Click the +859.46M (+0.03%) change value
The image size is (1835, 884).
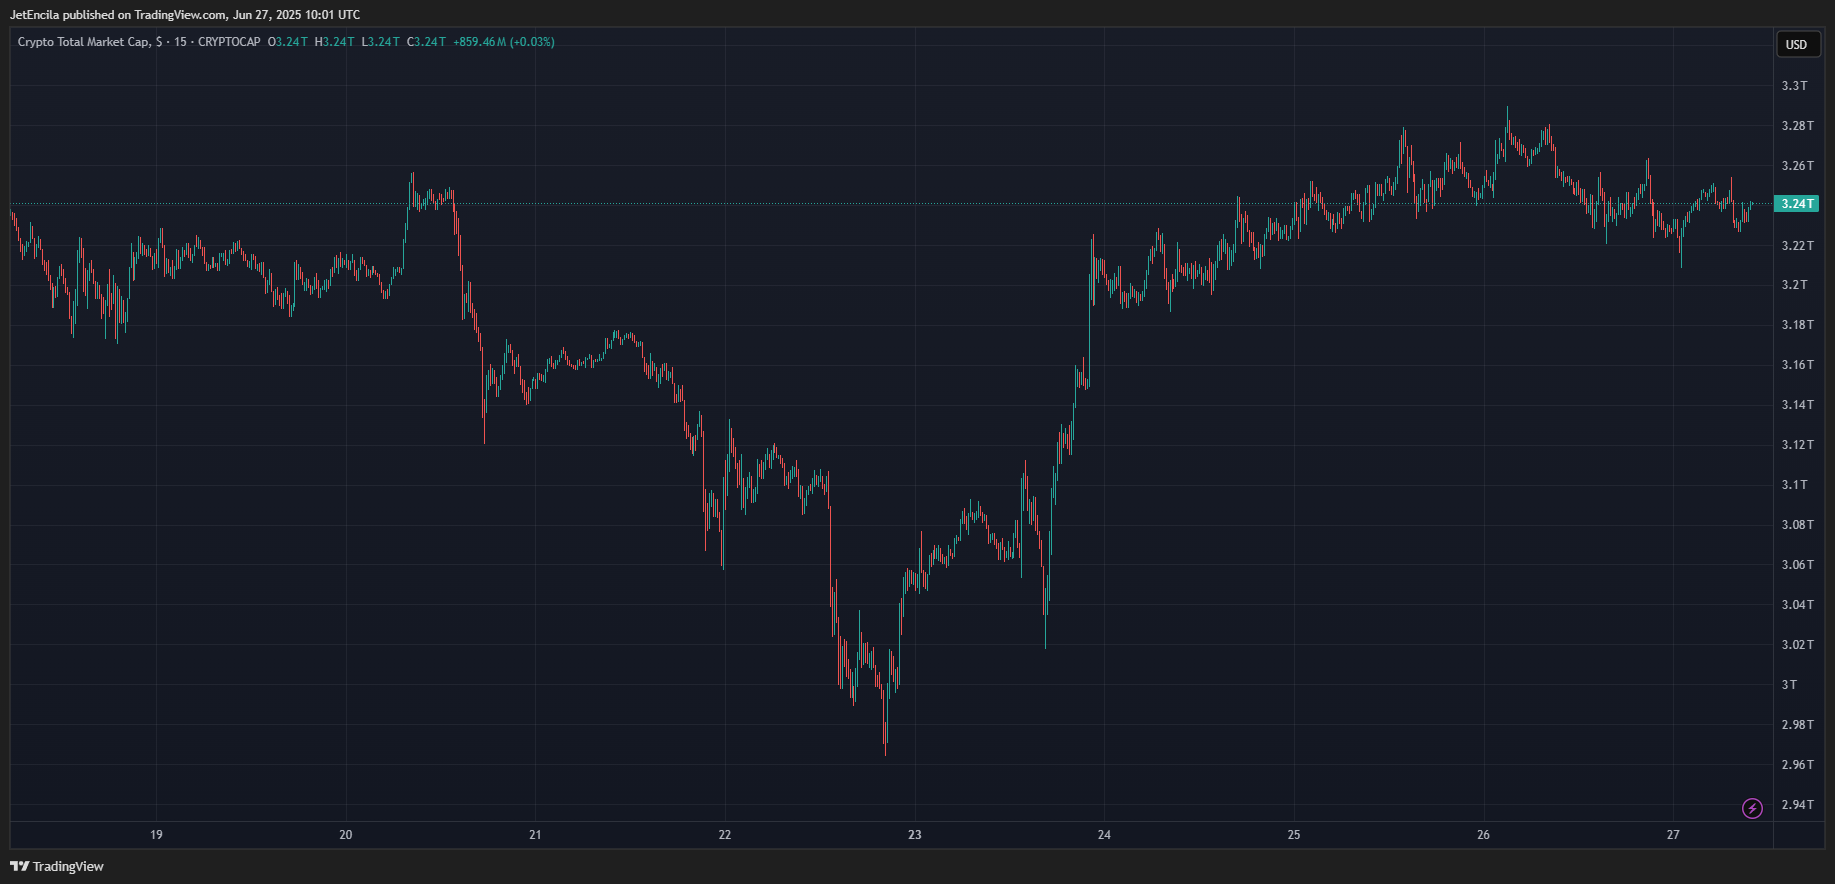tap(504, 42)
